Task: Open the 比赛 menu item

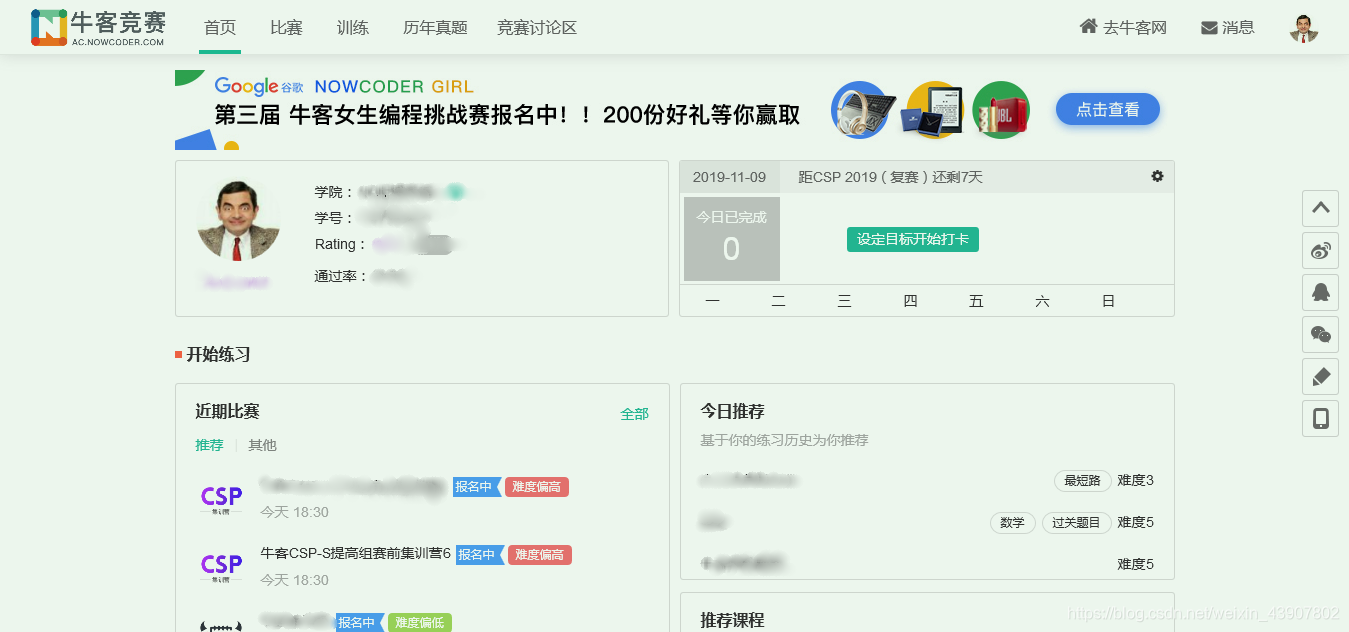Action: tap(286, 28)
